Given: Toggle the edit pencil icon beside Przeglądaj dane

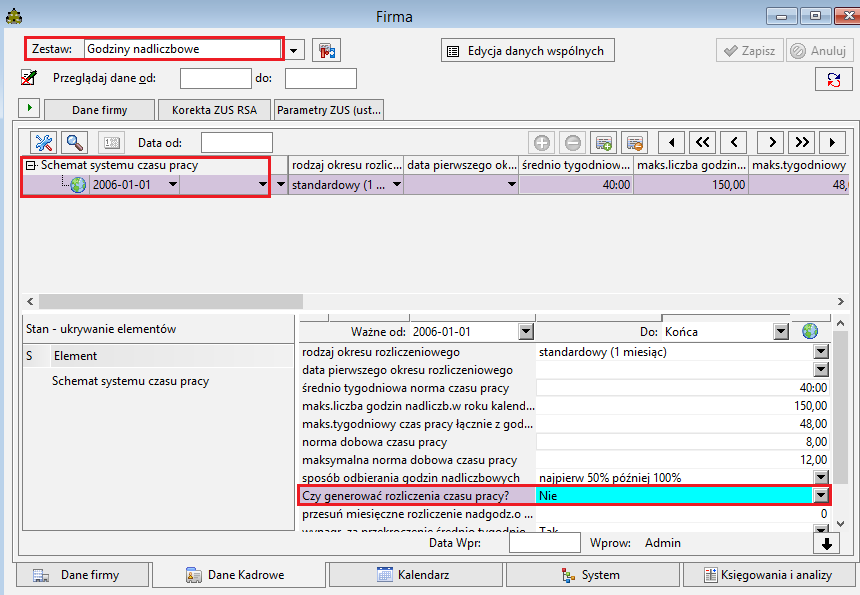Looking at the screenshot, I should pyautogui.click(x=29, y=78).
